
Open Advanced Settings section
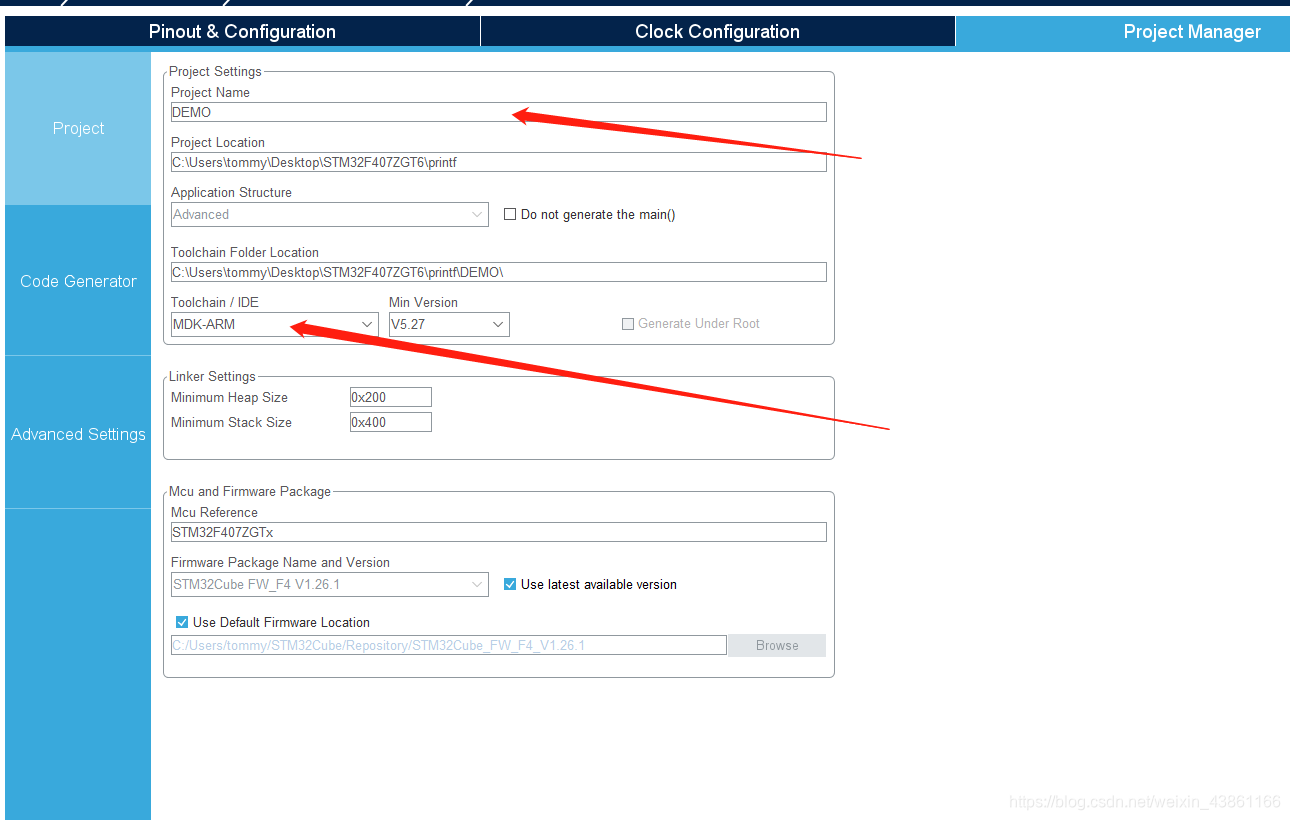[x=78, y=434]
